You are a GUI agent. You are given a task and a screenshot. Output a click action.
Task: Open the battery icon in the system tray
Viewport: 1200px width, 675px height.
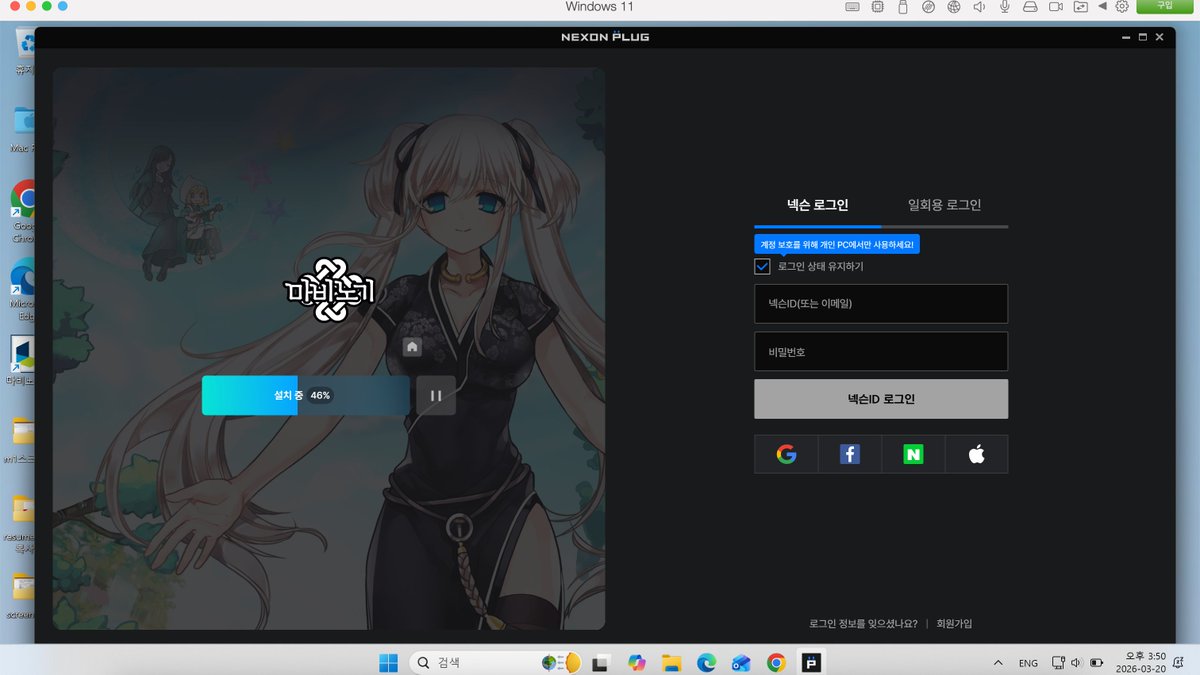pos(1096,662)
